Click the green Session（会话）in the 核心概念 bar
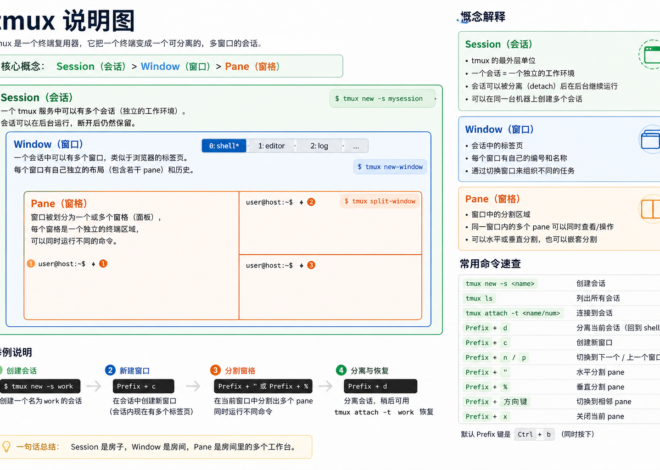660x470 pixels. [91, 66]
